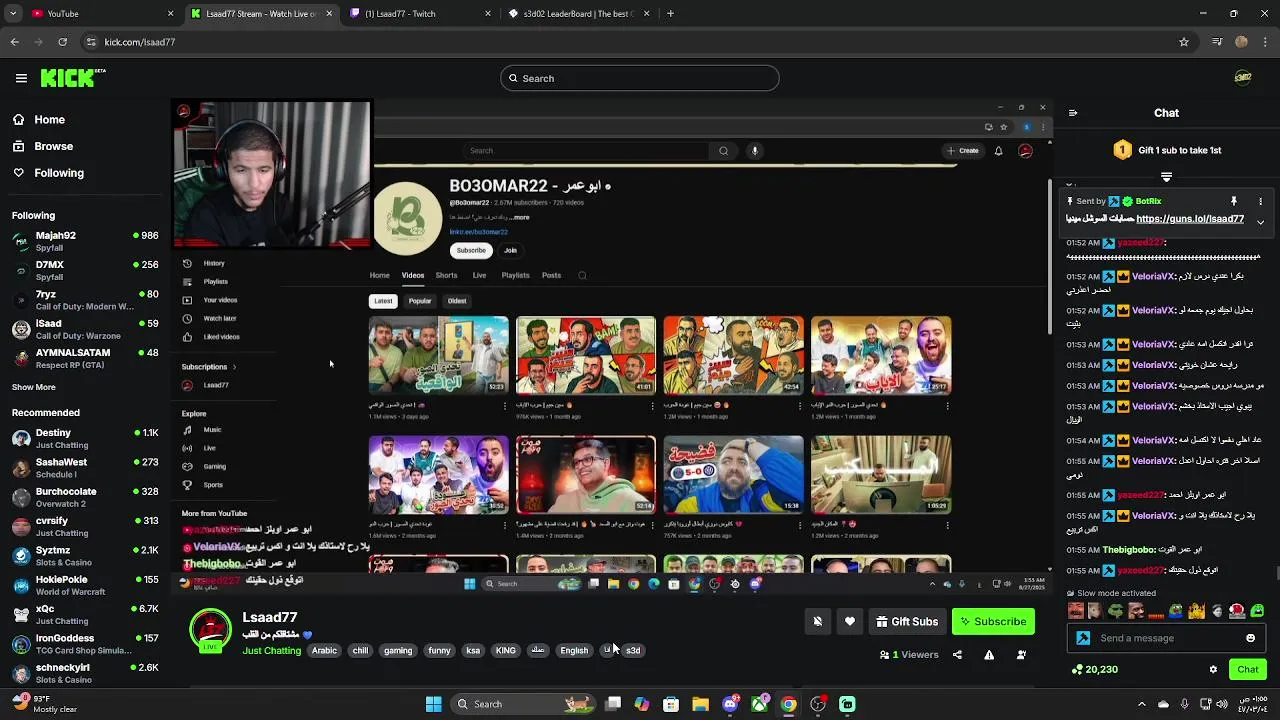Toggle follow heart button for Lsaad77

tap(850, 622)
